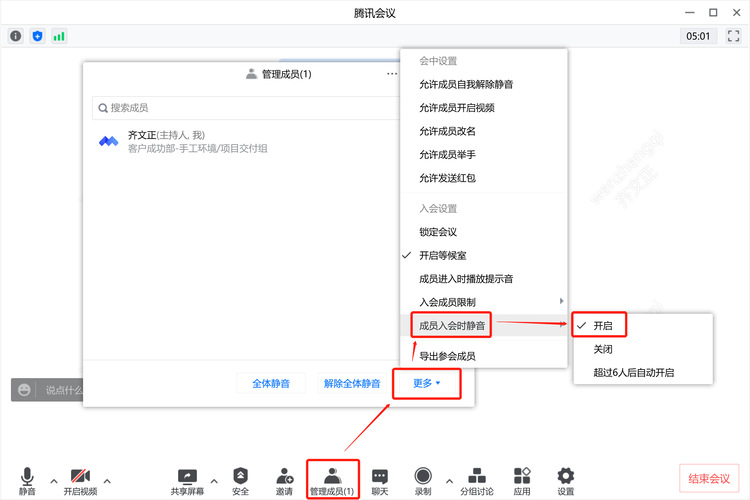Expand microphone options arrow
750x500 pixels.
pos(54,481)
